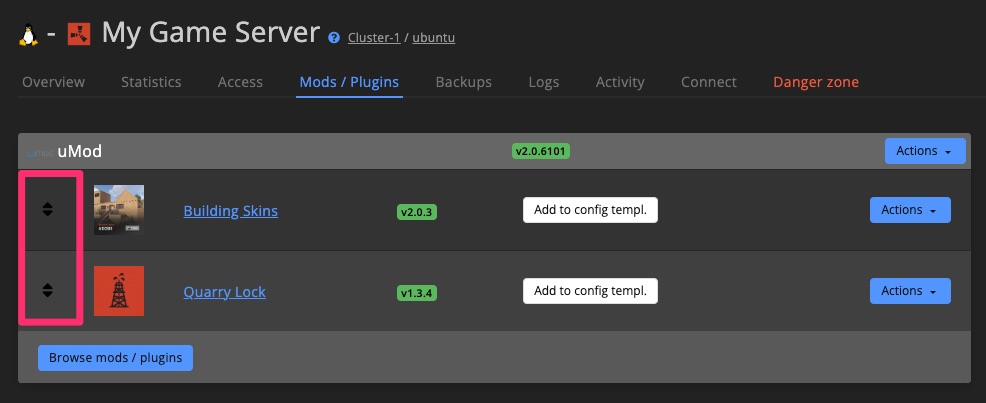Open the Danger zone tab
Viewport: 986px width, 403px height.
click(x=816, y=82)
